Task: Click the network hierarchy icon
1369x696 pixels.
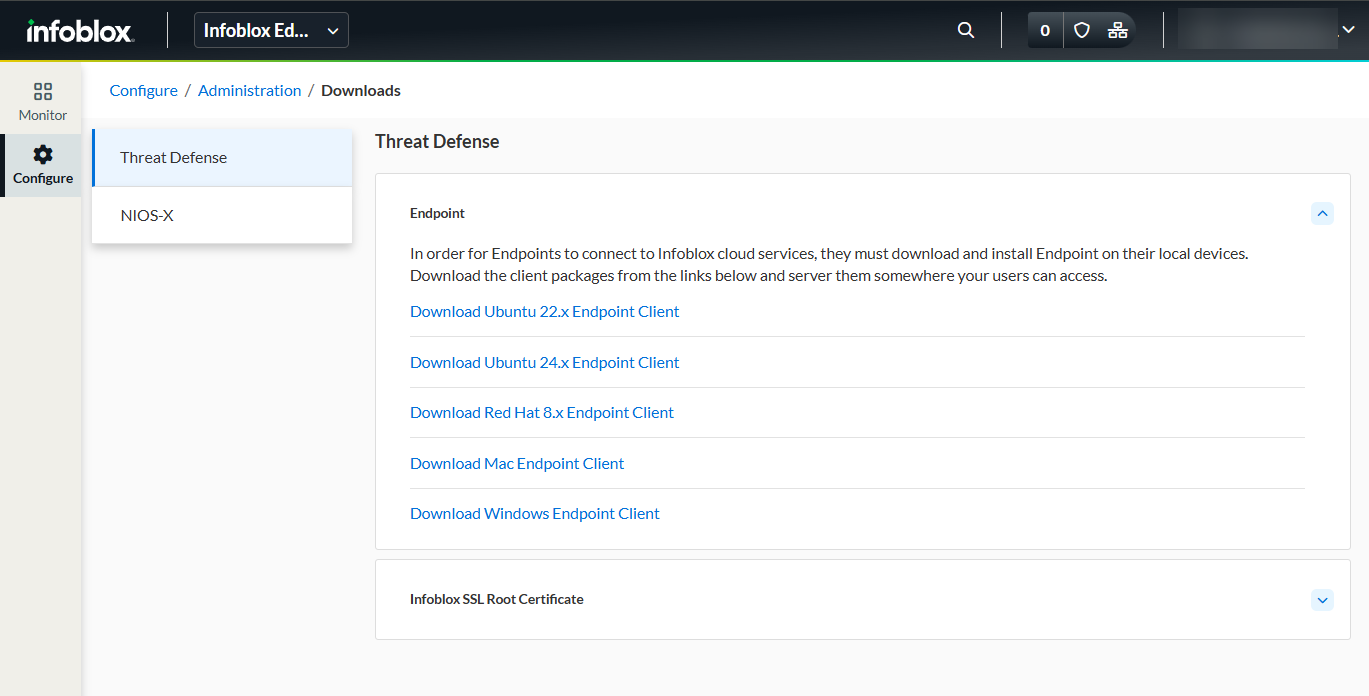Action: [x=1117, y=30]
